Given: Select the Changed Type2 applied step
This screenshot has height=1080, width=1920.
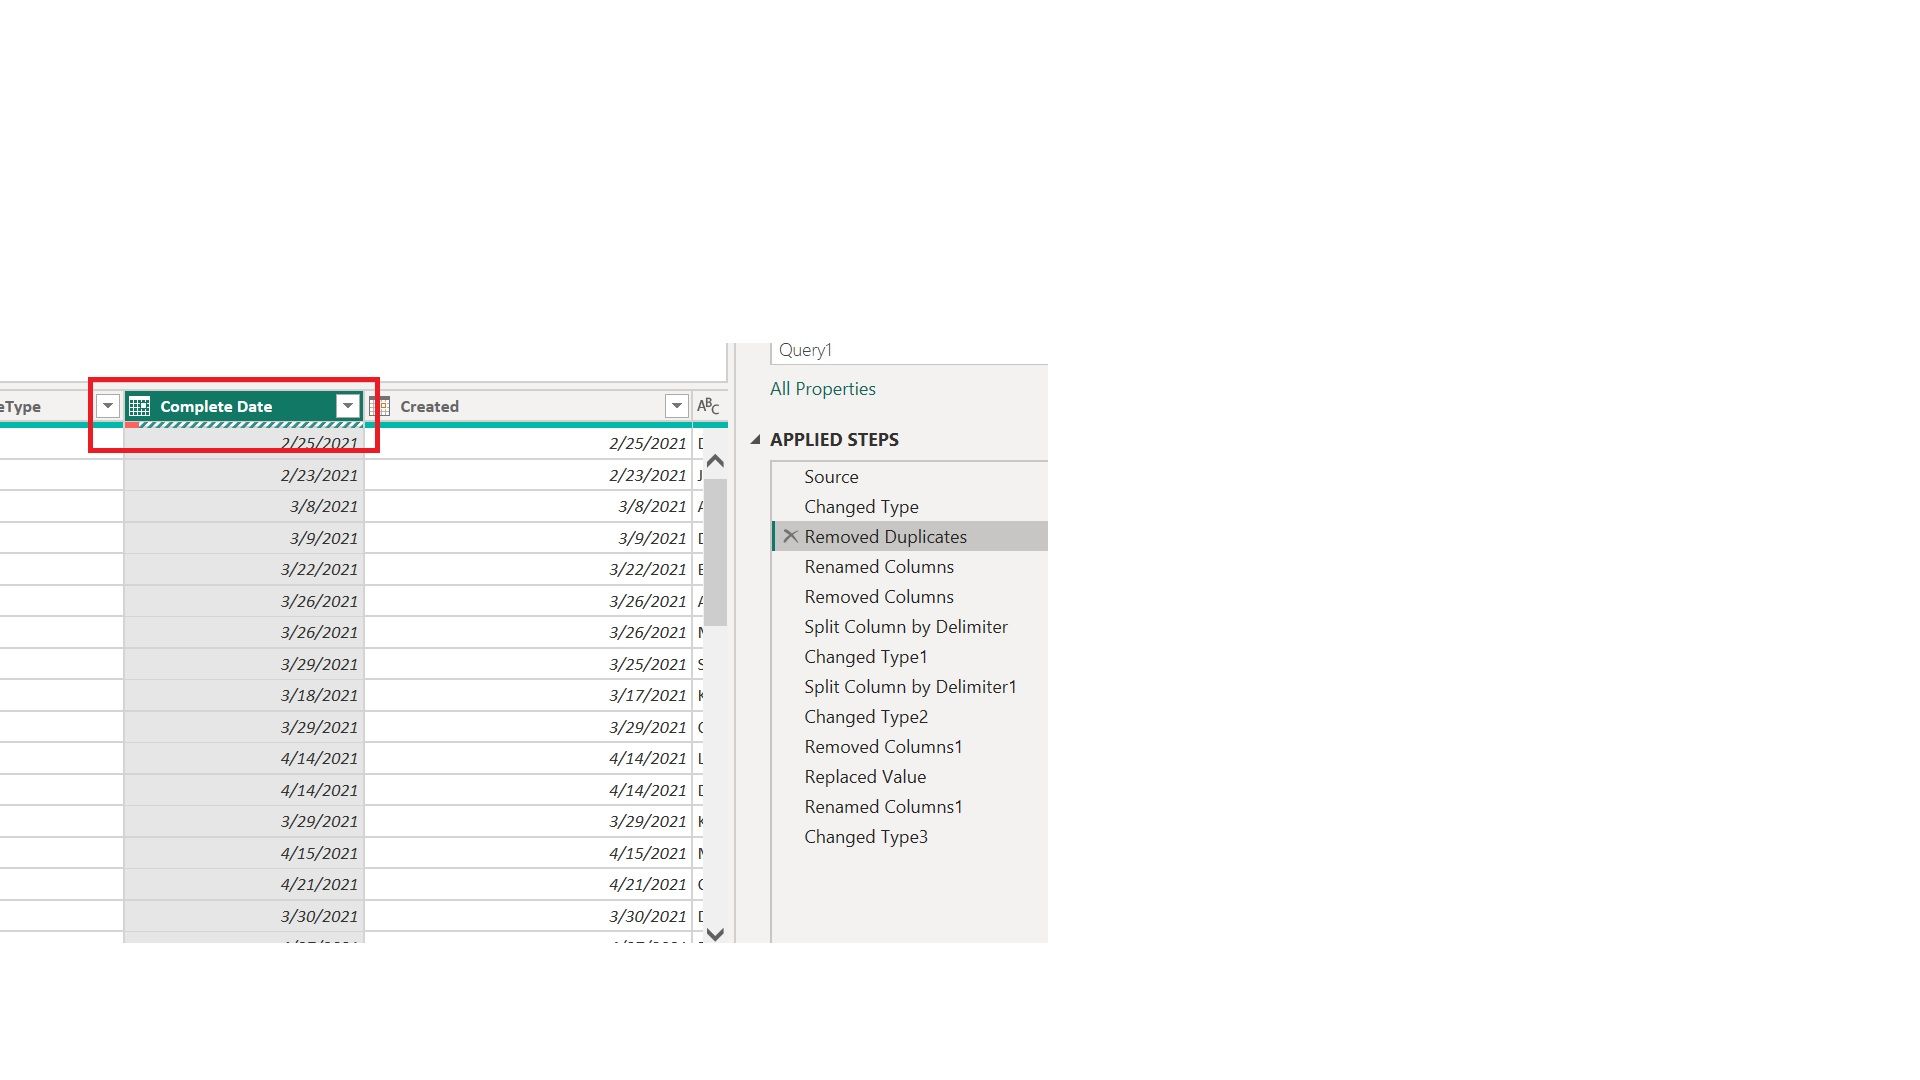Looking at the screenshot, I should pyautogui.click(x=910, y=717).
